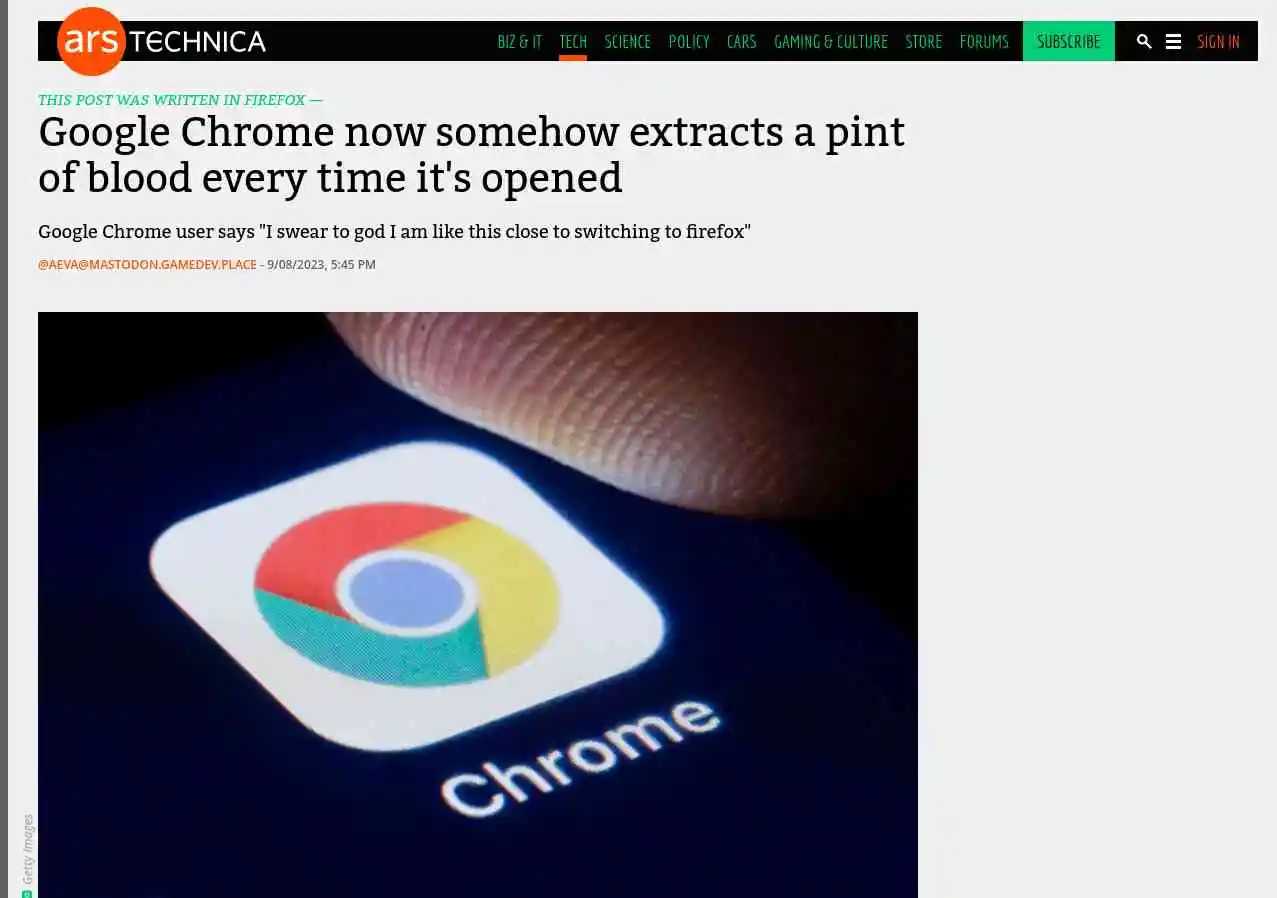Image resolution: width=1277 pixels, height=898 pixels.
Task: Click the green Subscribe button
Action: point(1069,41)
